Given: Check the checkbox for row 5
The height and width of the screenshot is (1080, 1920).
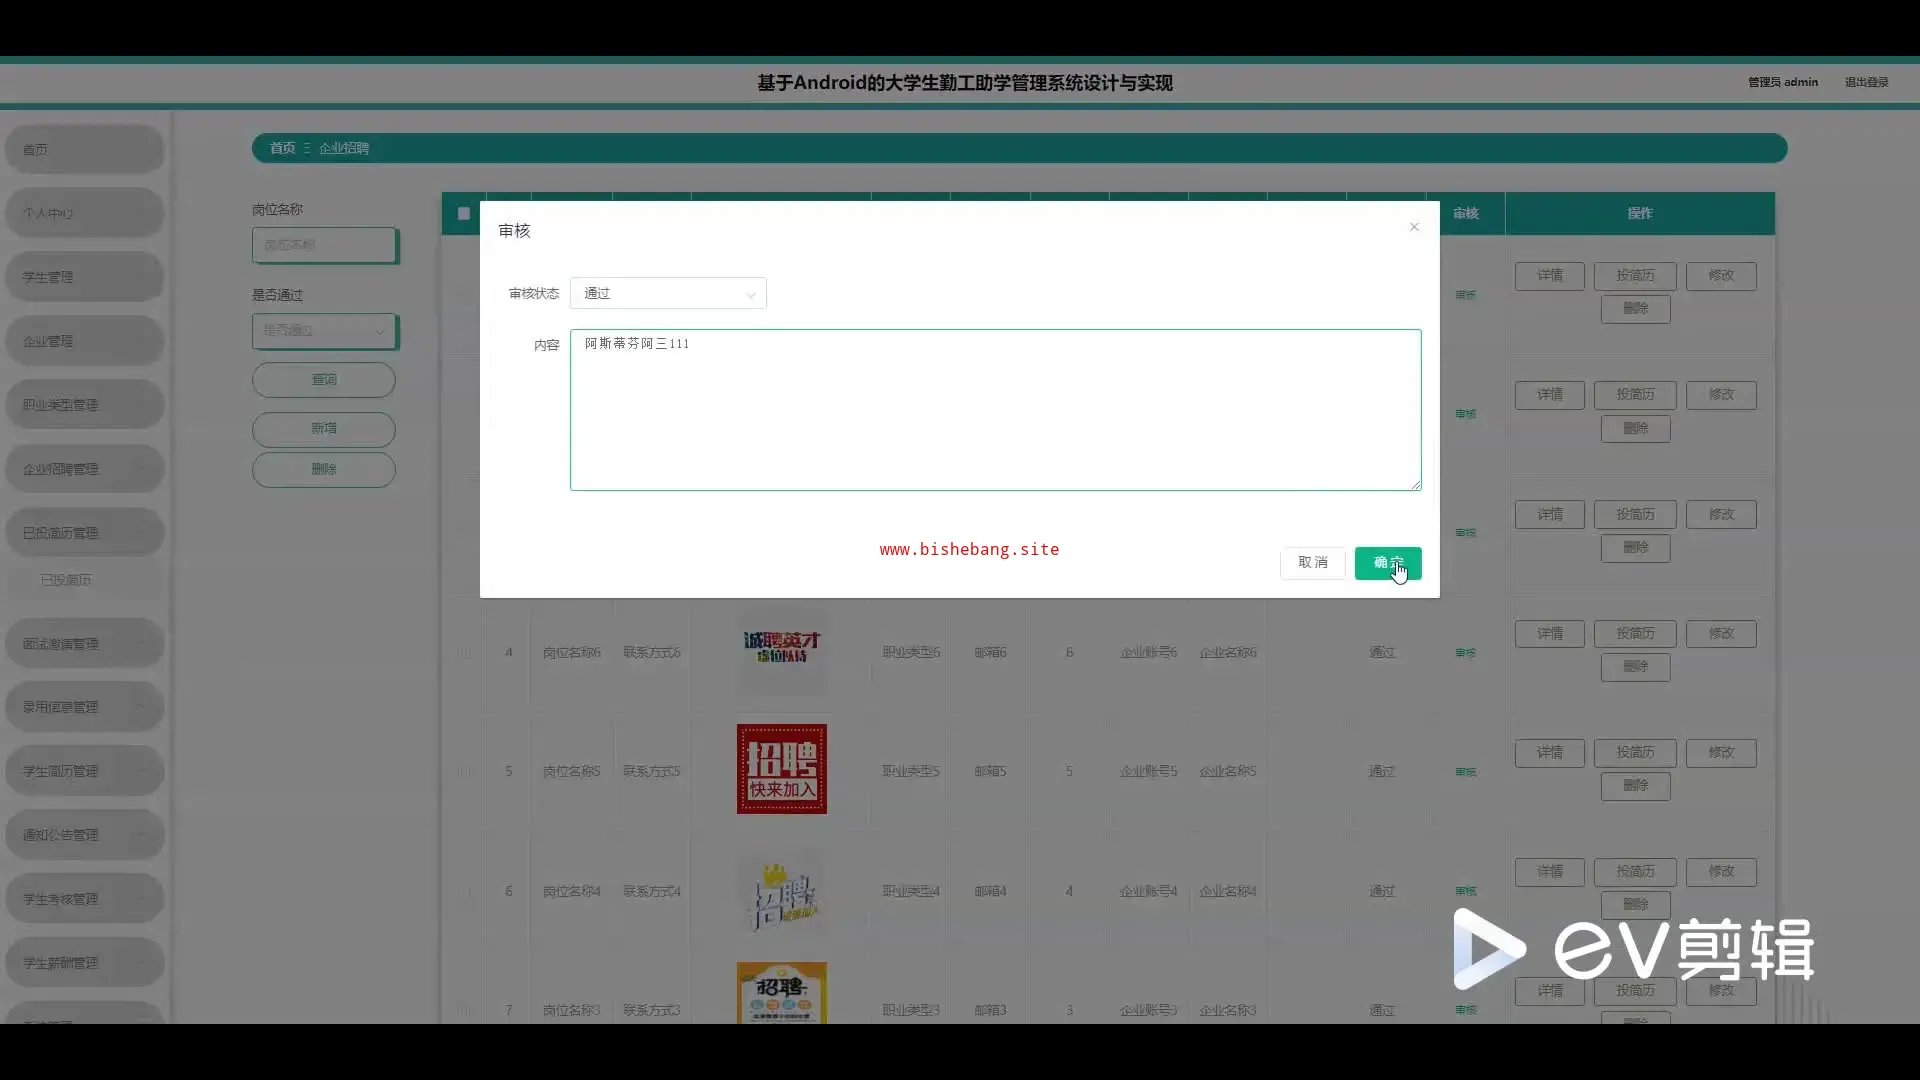Looking at the screenshot, I should pos(464,772).
